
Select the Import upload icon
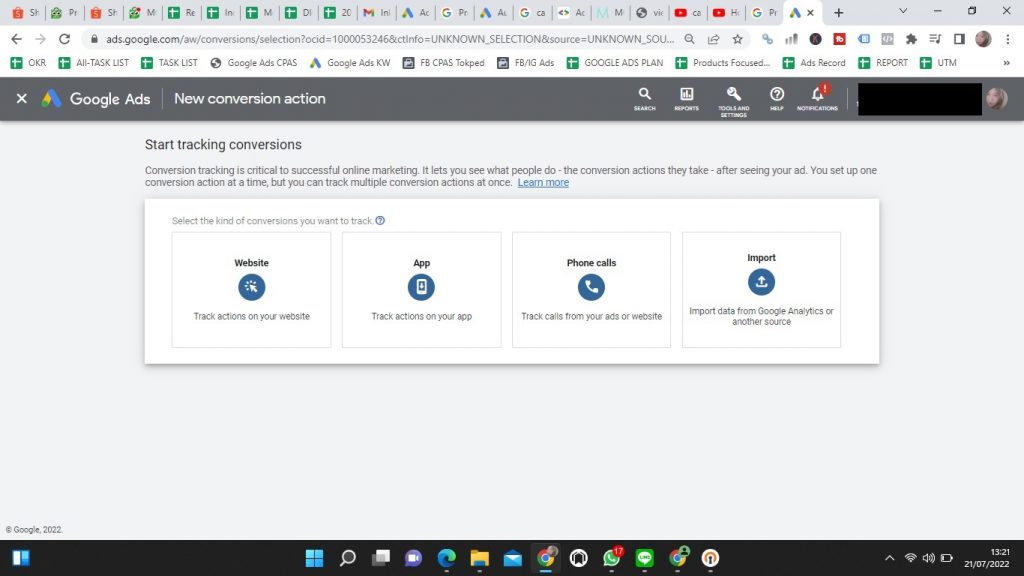point(761,282)
